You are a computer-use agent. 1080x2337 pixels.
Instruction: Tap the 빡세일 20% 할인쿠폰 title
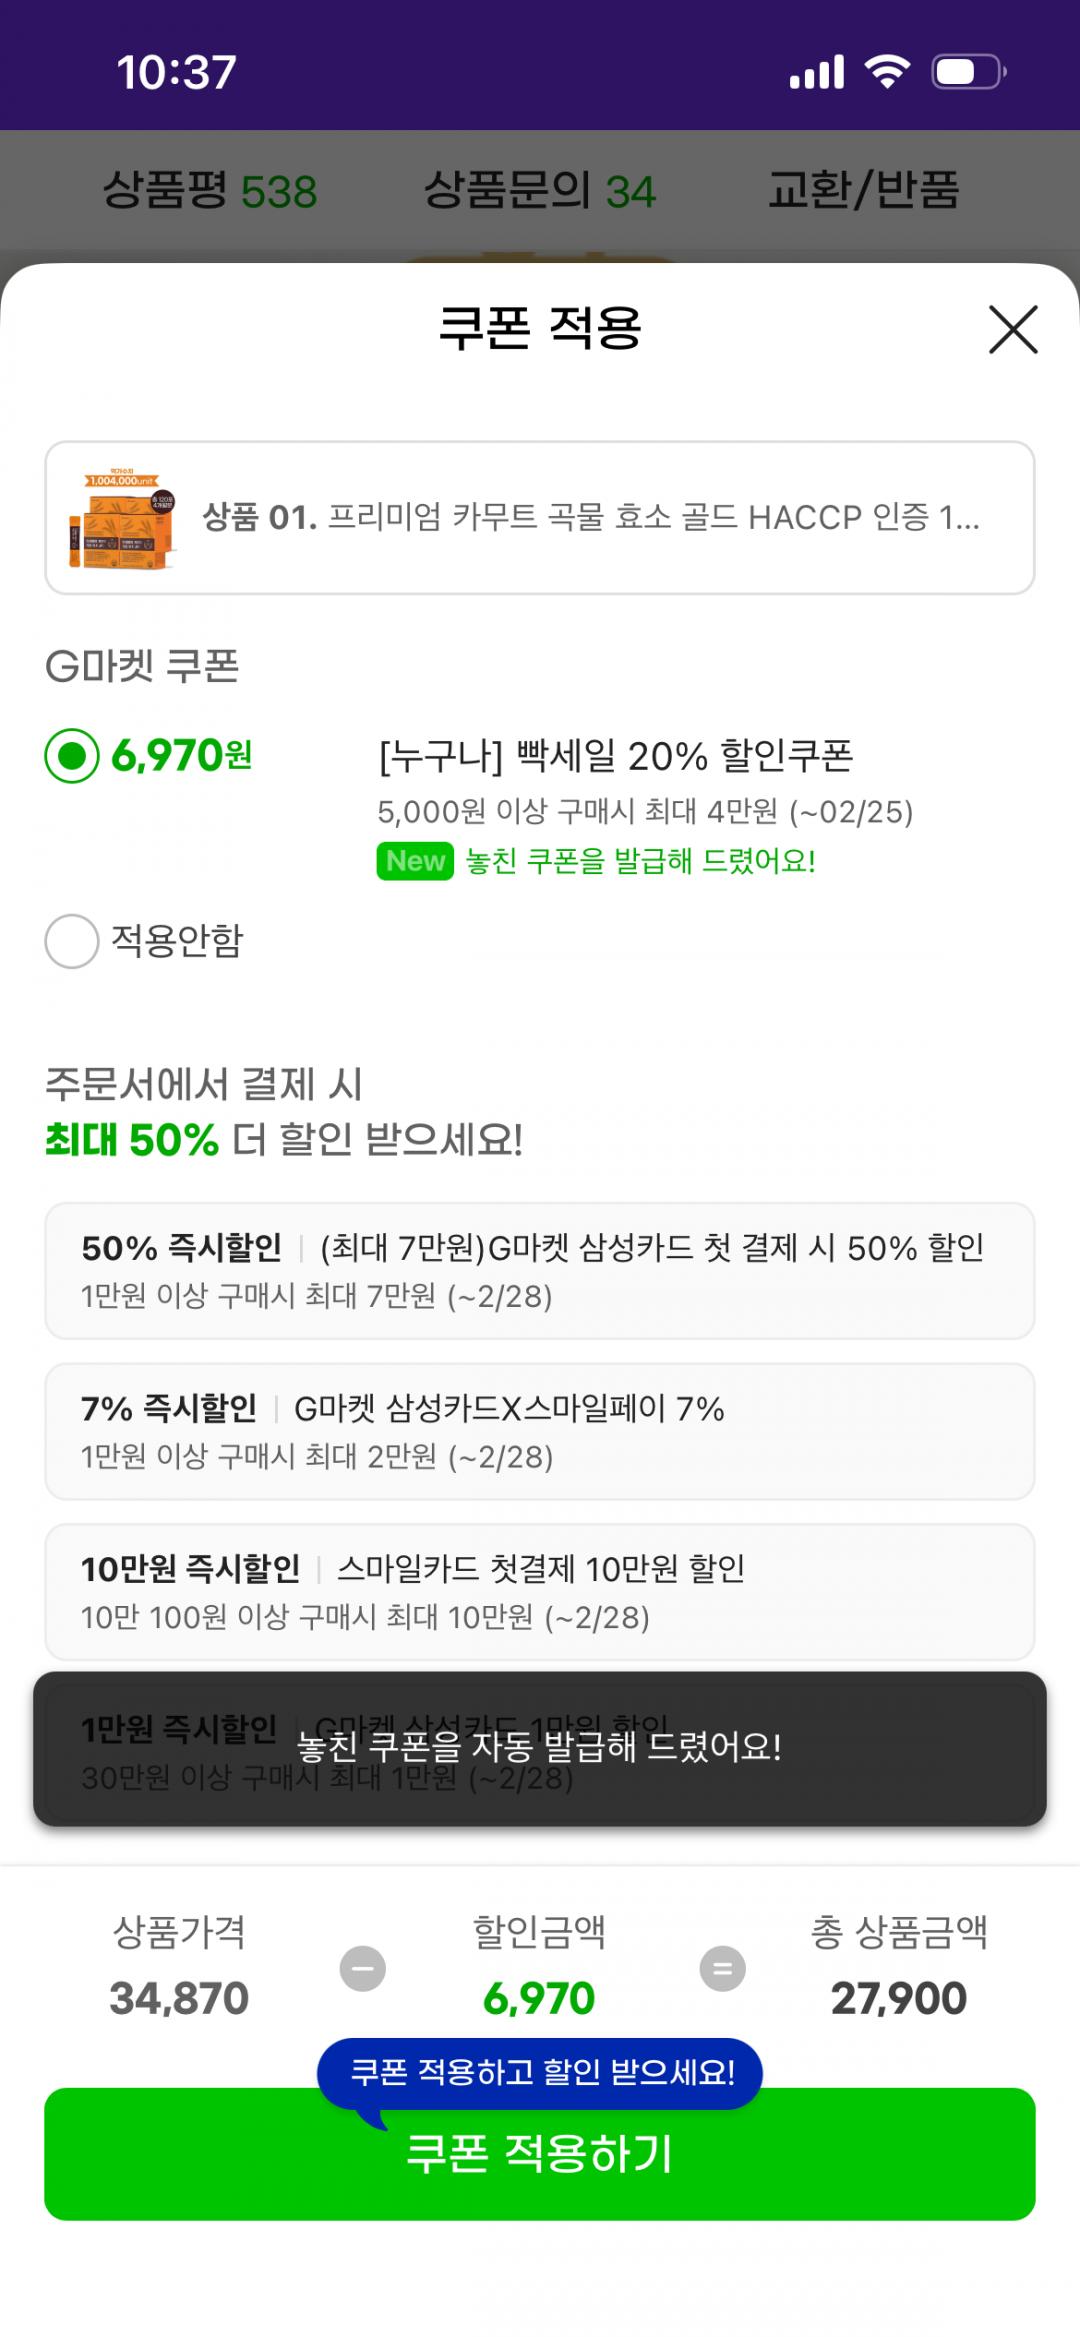615,756
